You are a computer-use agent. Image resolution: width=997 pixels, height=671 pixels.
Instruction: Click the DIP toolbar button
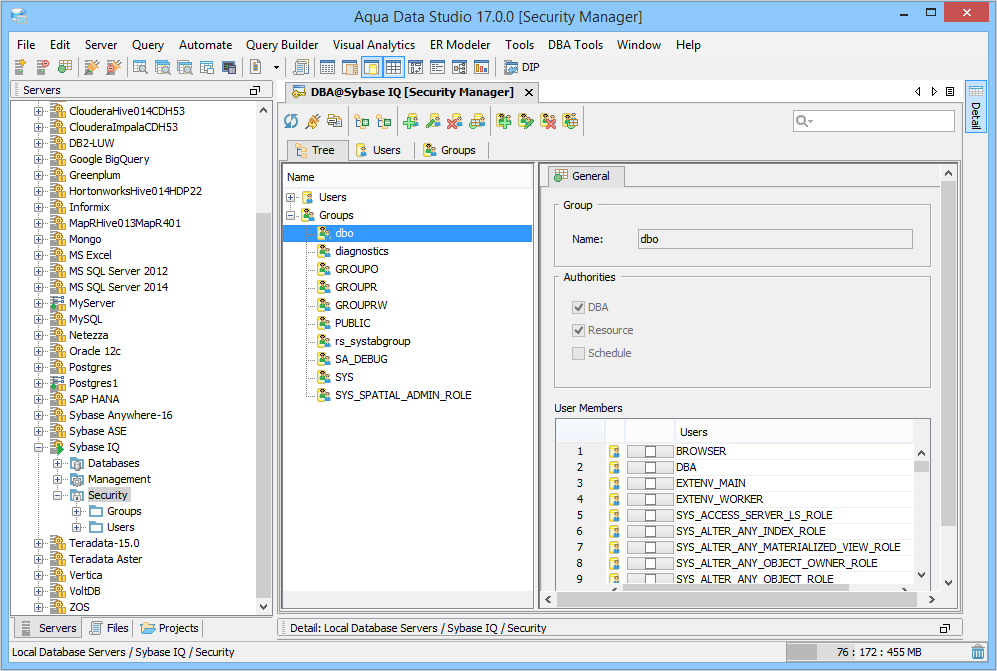click(x=522, y=67)
